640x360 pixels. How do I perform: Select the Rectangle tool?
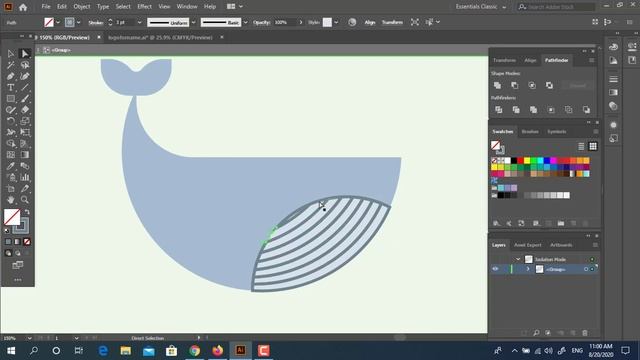pyautogui.click(x=11, y=99)
